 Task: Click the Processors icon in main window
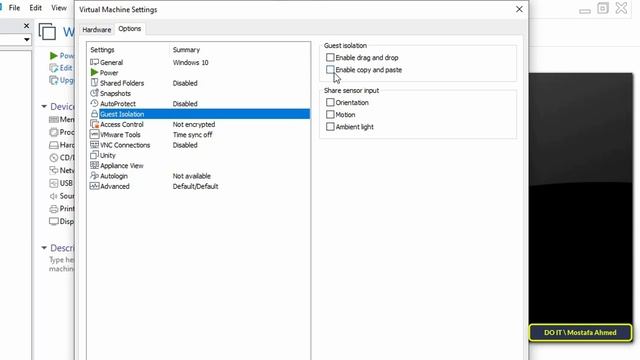point(53,132)
